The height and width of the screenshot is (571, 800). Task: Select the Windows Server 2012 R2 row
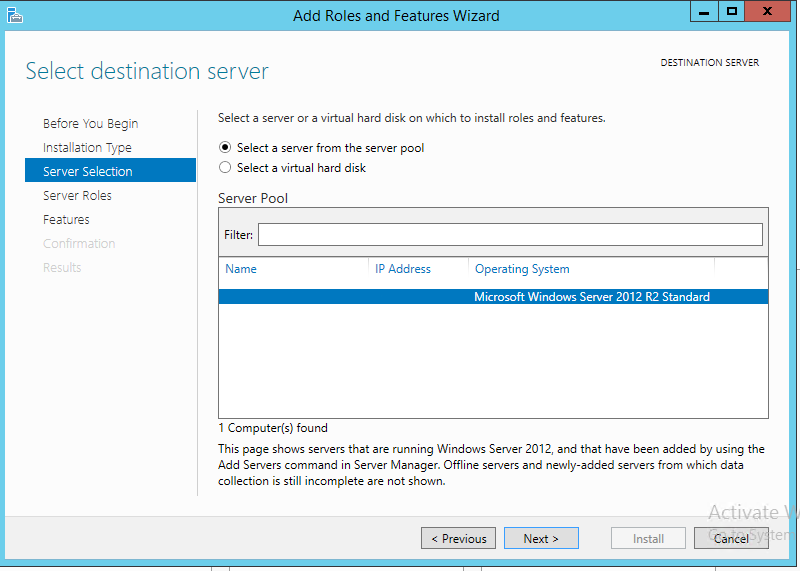(492, 297)
